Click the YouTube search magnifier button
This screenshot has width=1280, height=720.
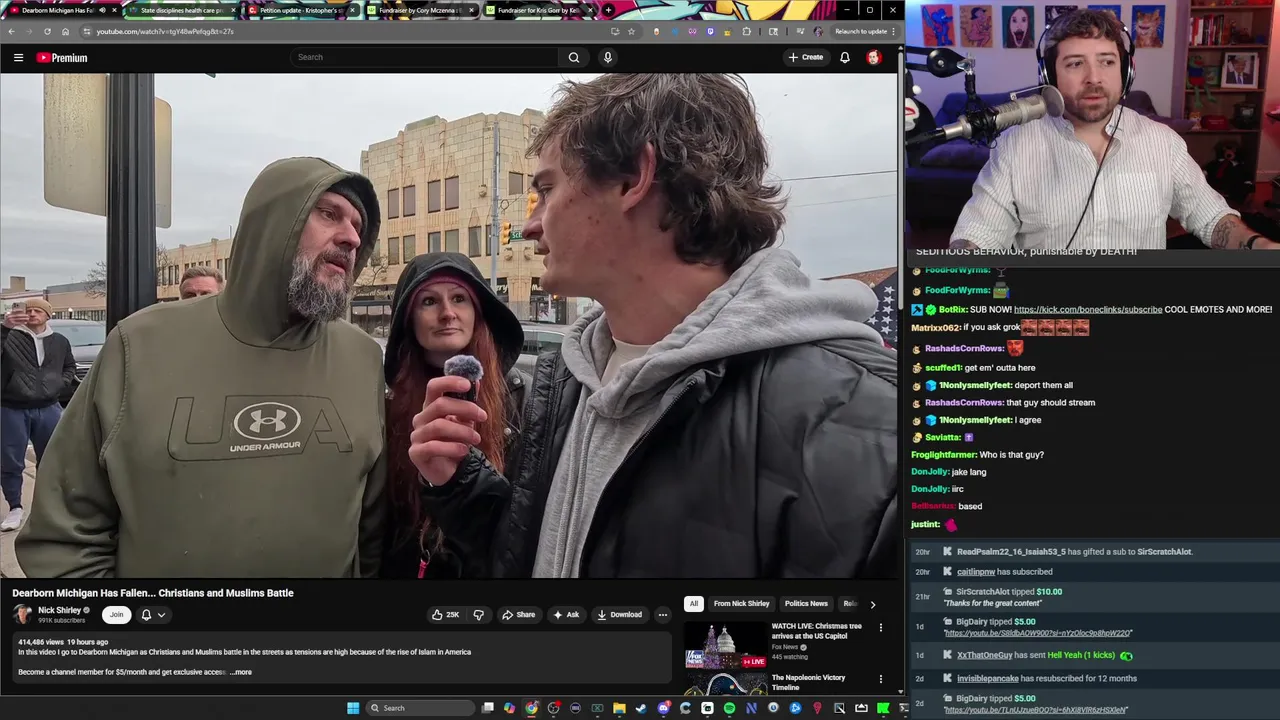[x=574, y=57]
